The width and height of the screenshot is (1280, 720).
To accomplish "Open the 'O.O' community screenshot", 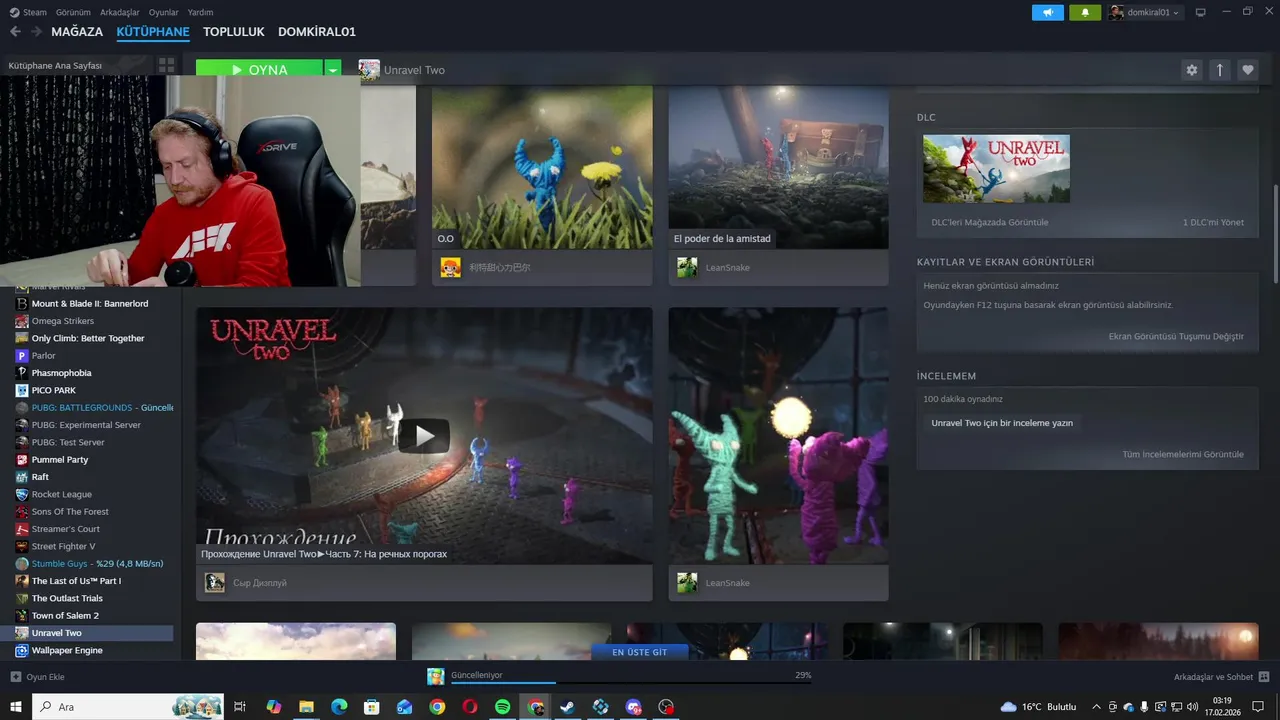I will (542, 167).
